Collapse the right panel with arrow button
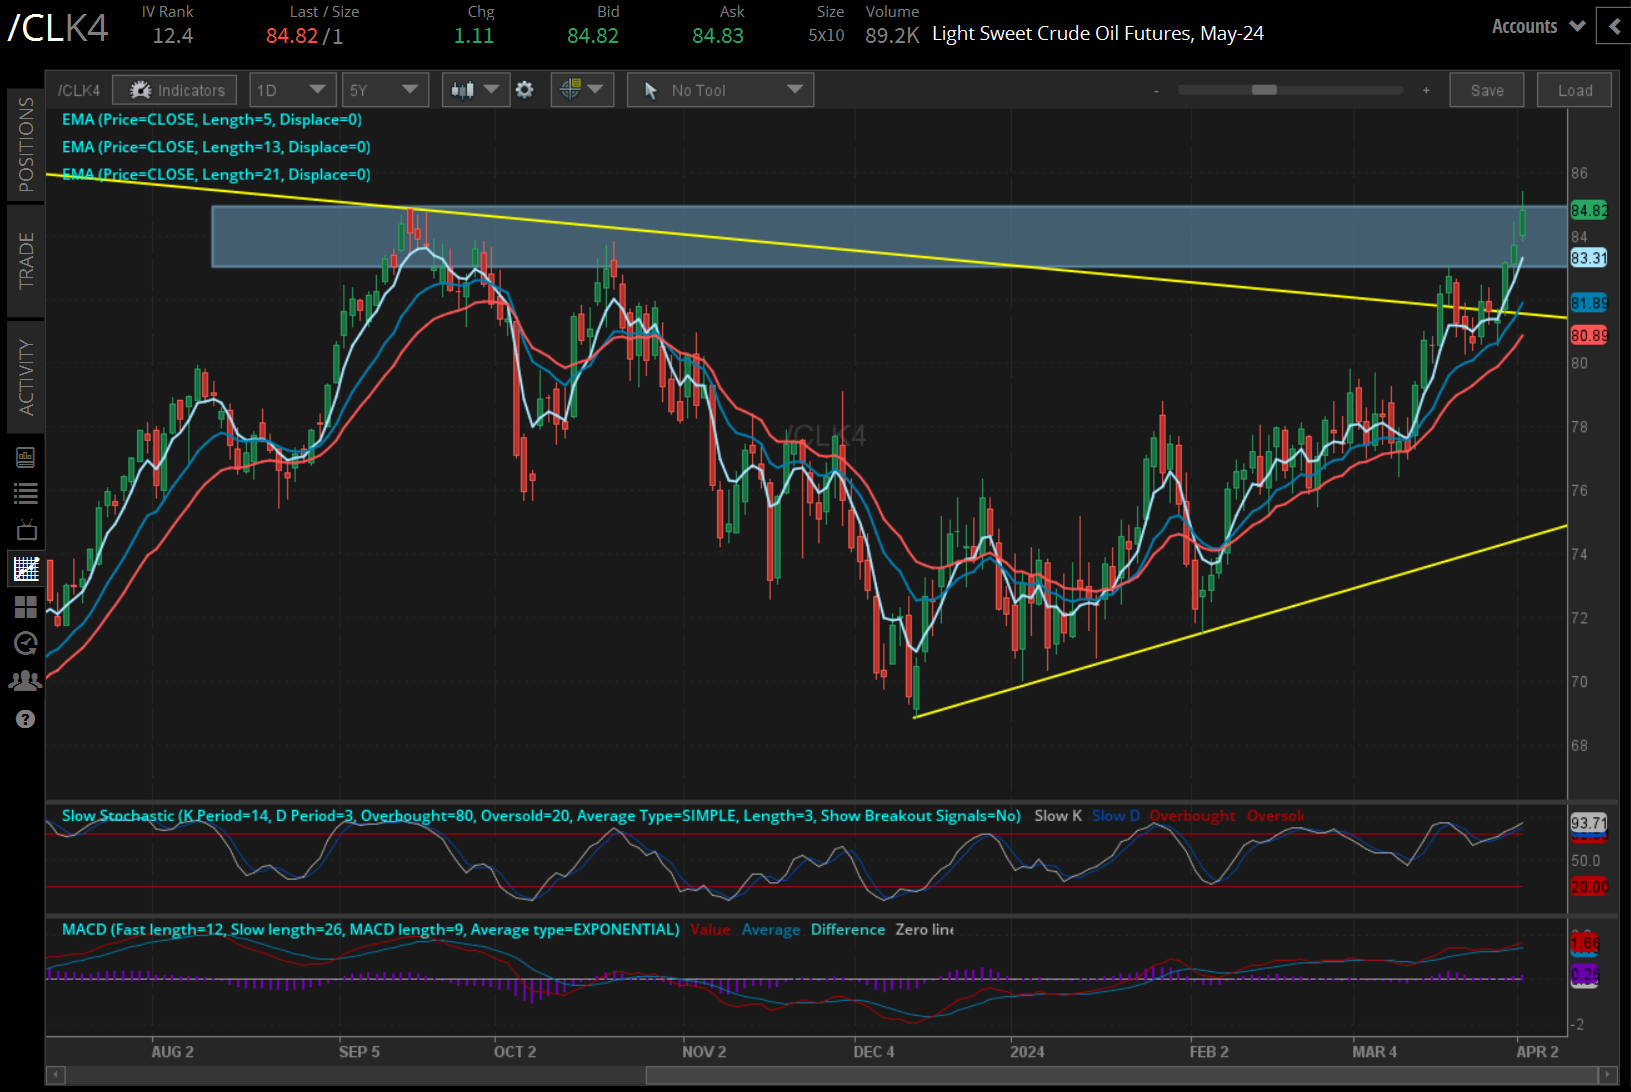The image size is (1631, 1092). coord(1614,26)
